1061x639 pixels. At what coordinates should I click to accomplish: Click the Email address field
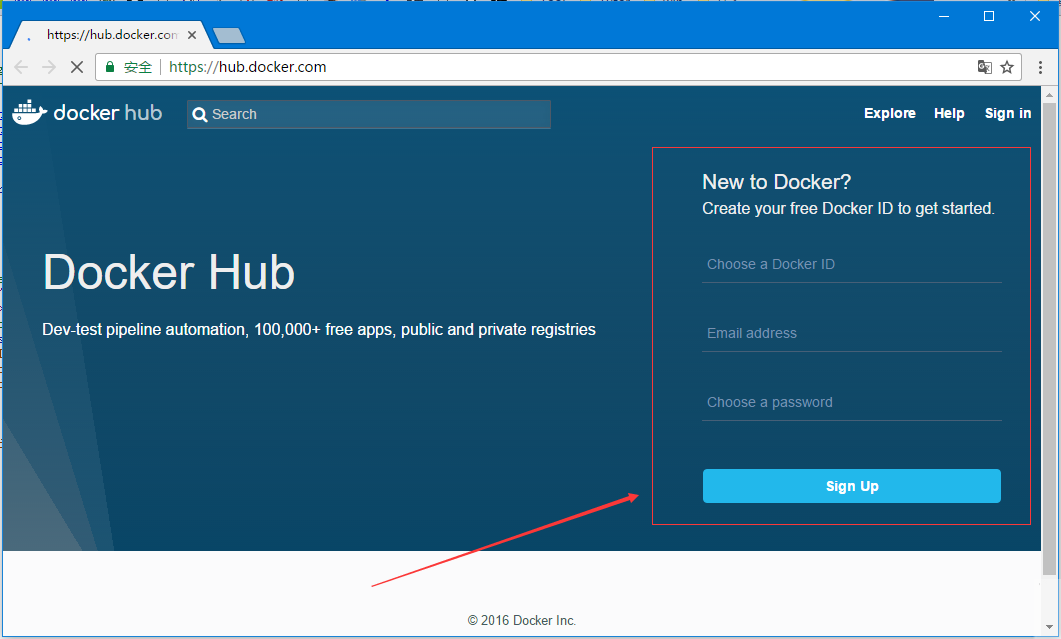click(x=852, y=334)
